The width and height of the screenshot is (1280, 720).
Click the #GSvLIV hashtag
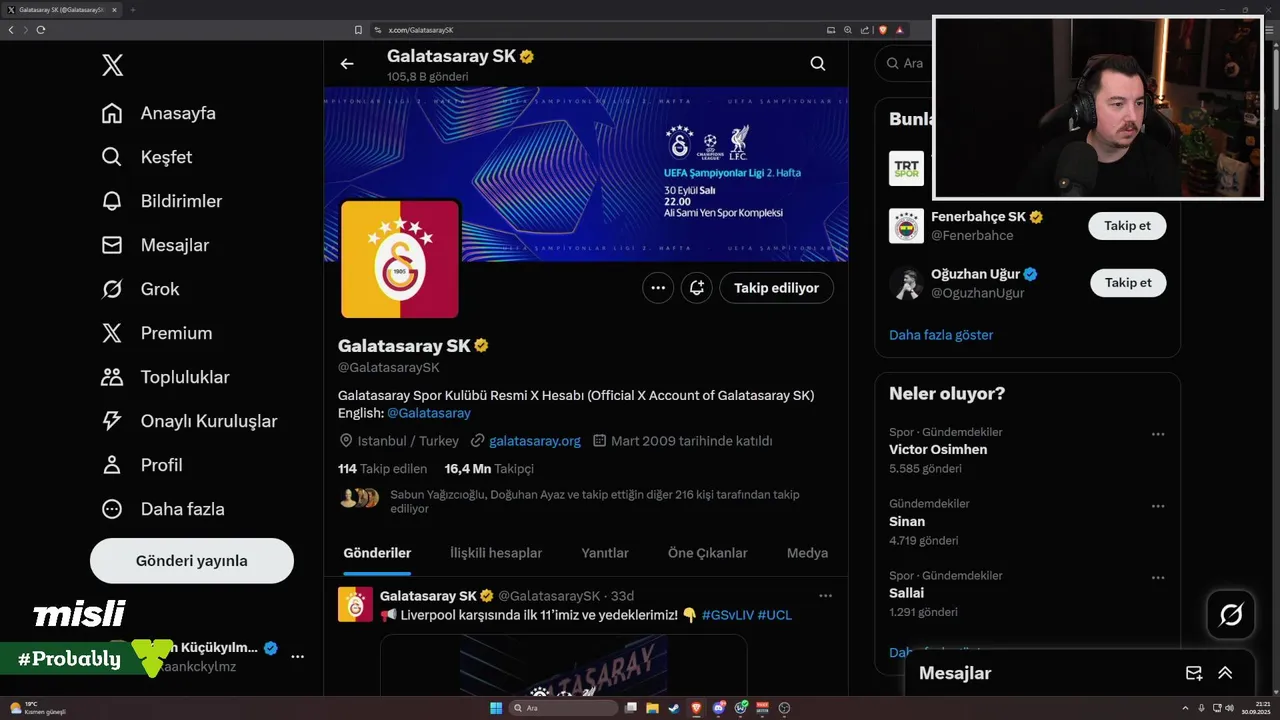coord(727,615)
